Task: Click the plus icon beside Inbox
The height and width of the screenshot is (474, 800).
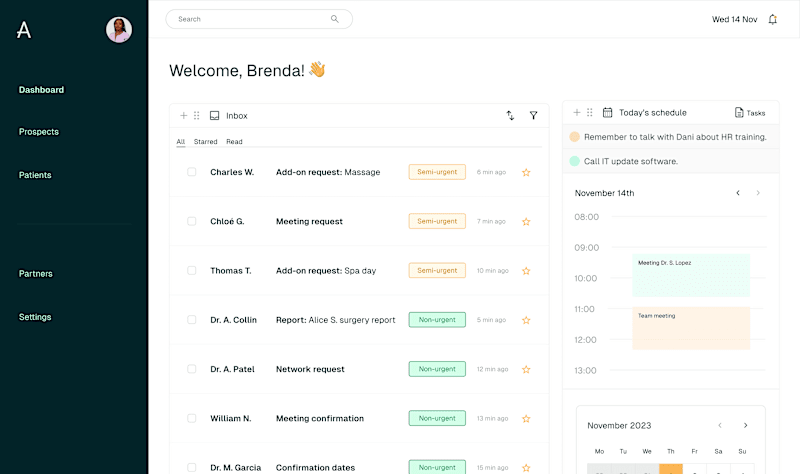Action: pyautogui.click(x=184, y=115)
